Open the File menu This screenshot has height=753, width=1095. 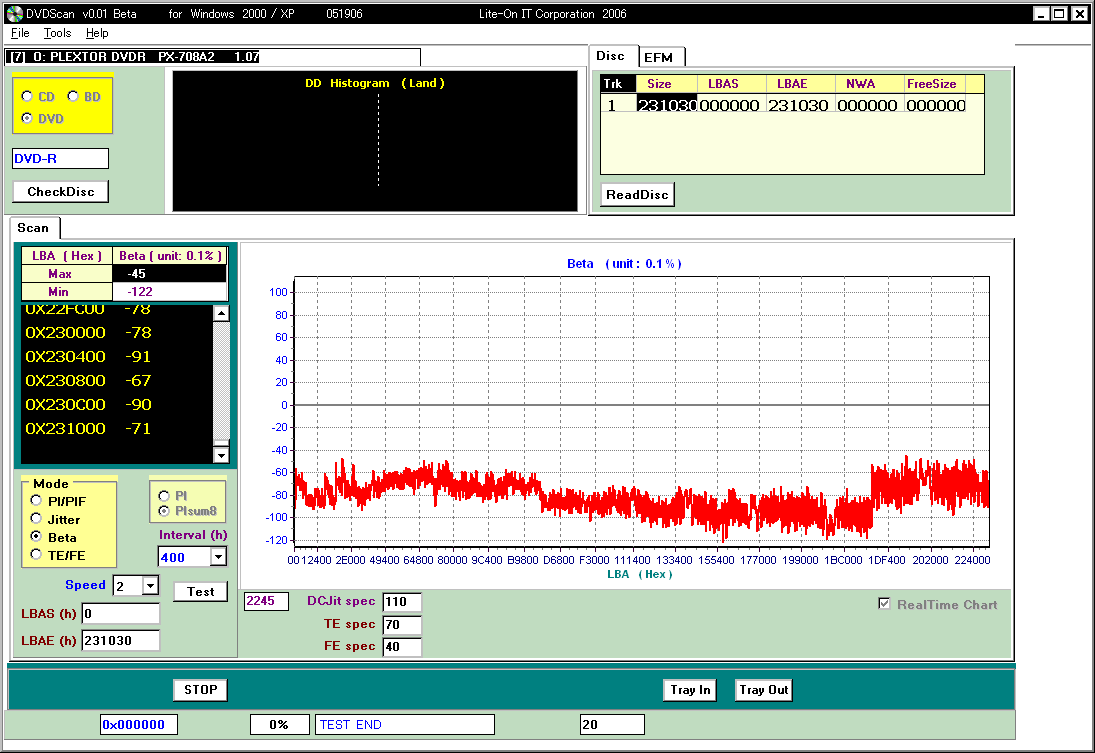point(20,33)
